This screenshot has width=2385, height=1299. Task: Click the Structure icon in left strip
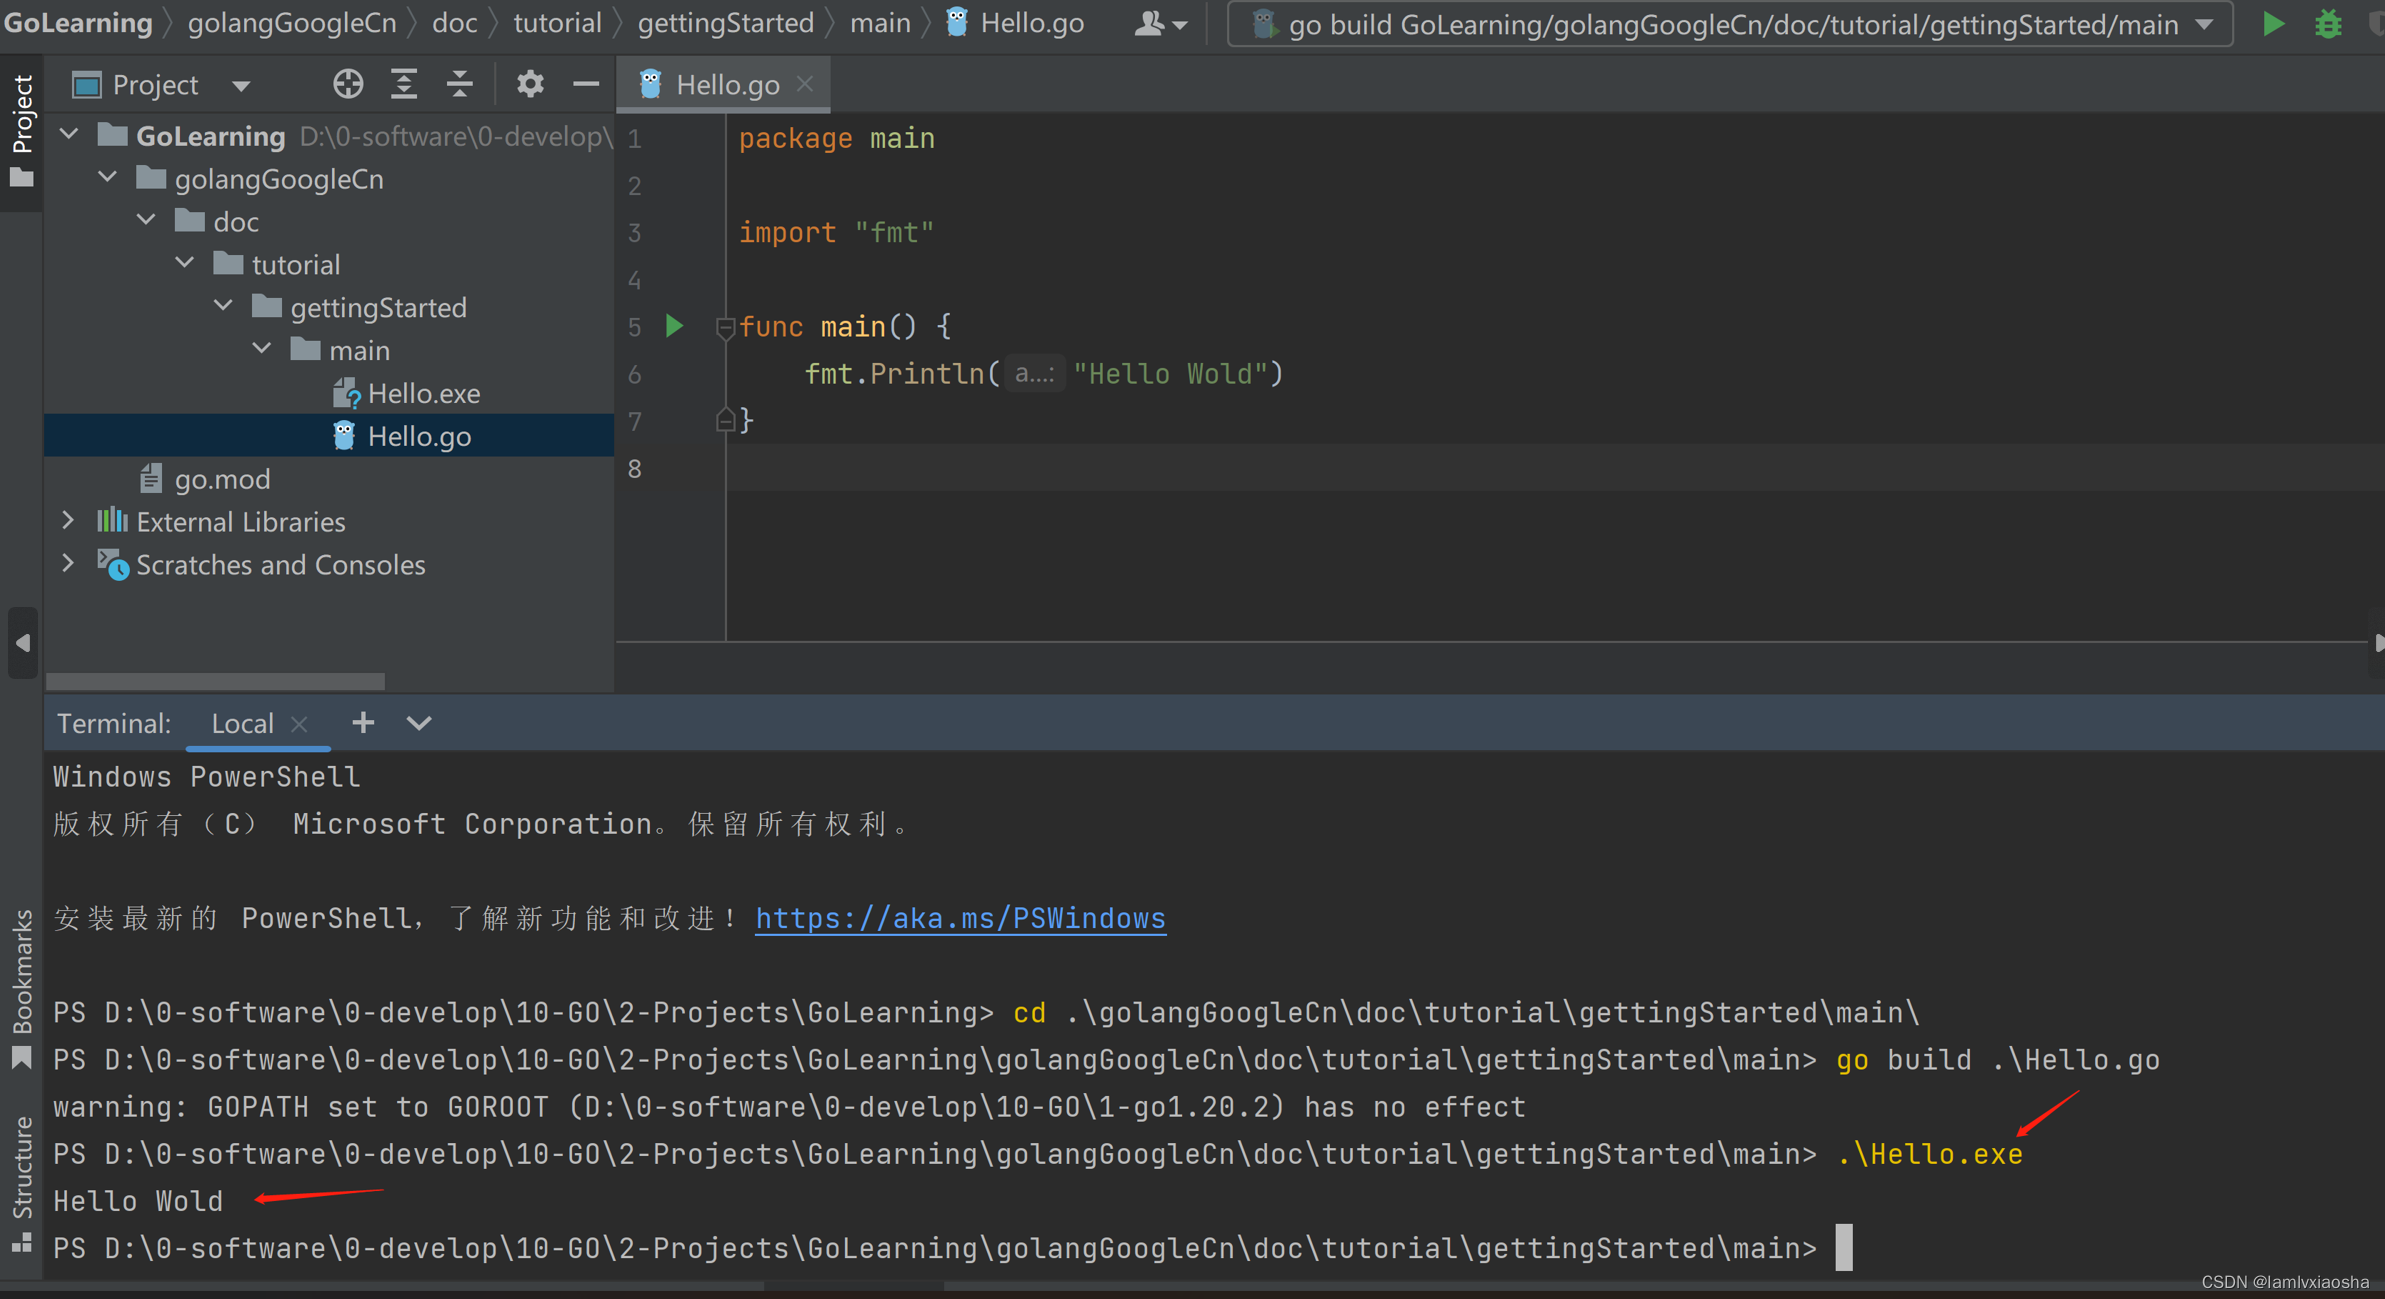click(x=21, y=1243)
